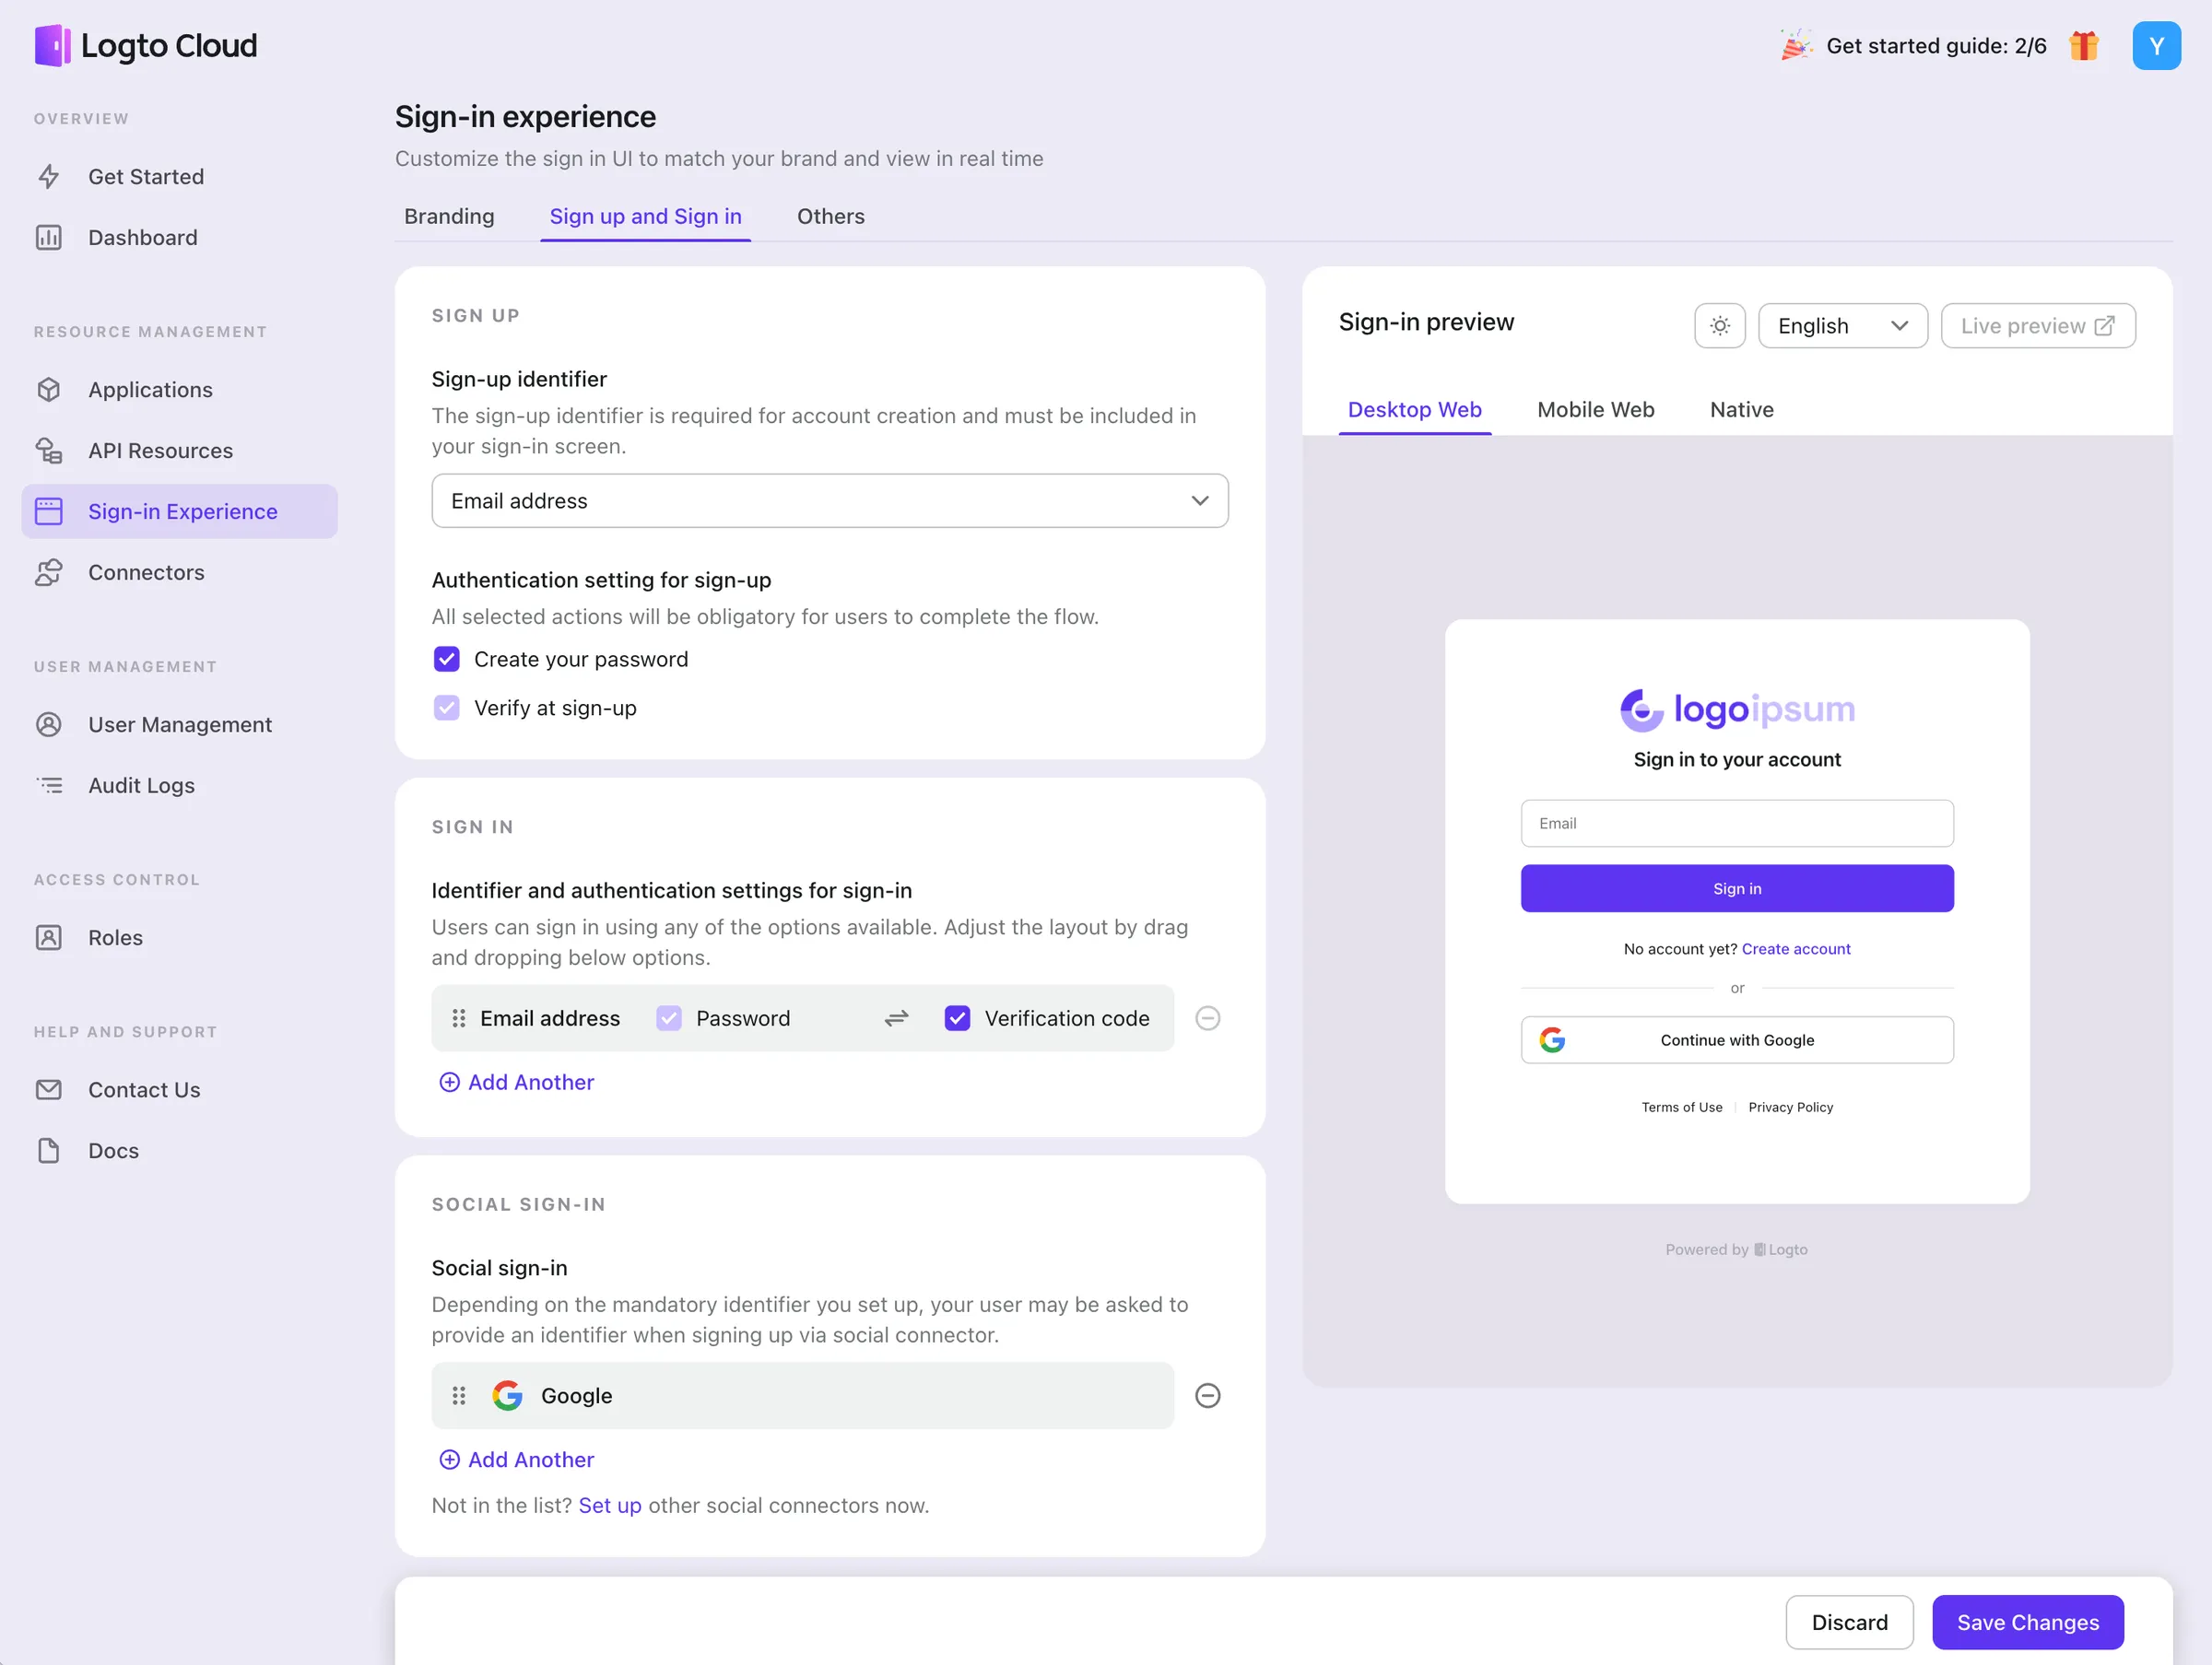Remove the Google connector with the minus icon
2212x1665 pixels.
click(1207, 1395)
